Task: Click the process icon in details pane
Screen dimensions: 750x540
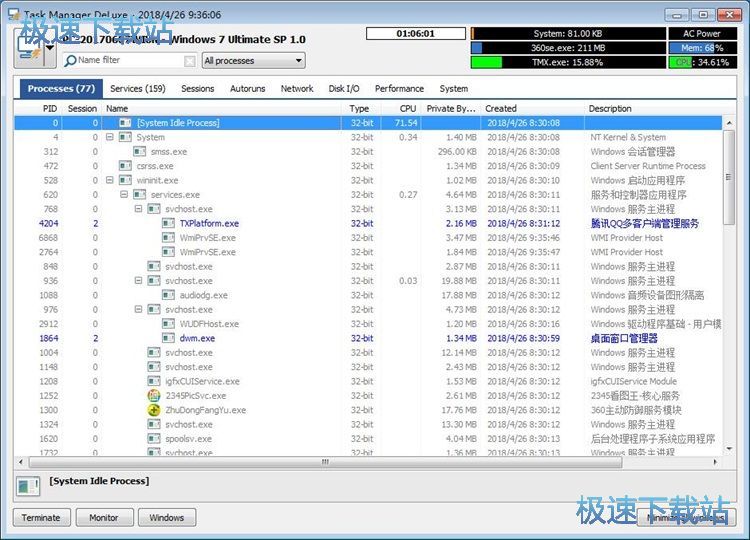Action: (x=28, y=486)
